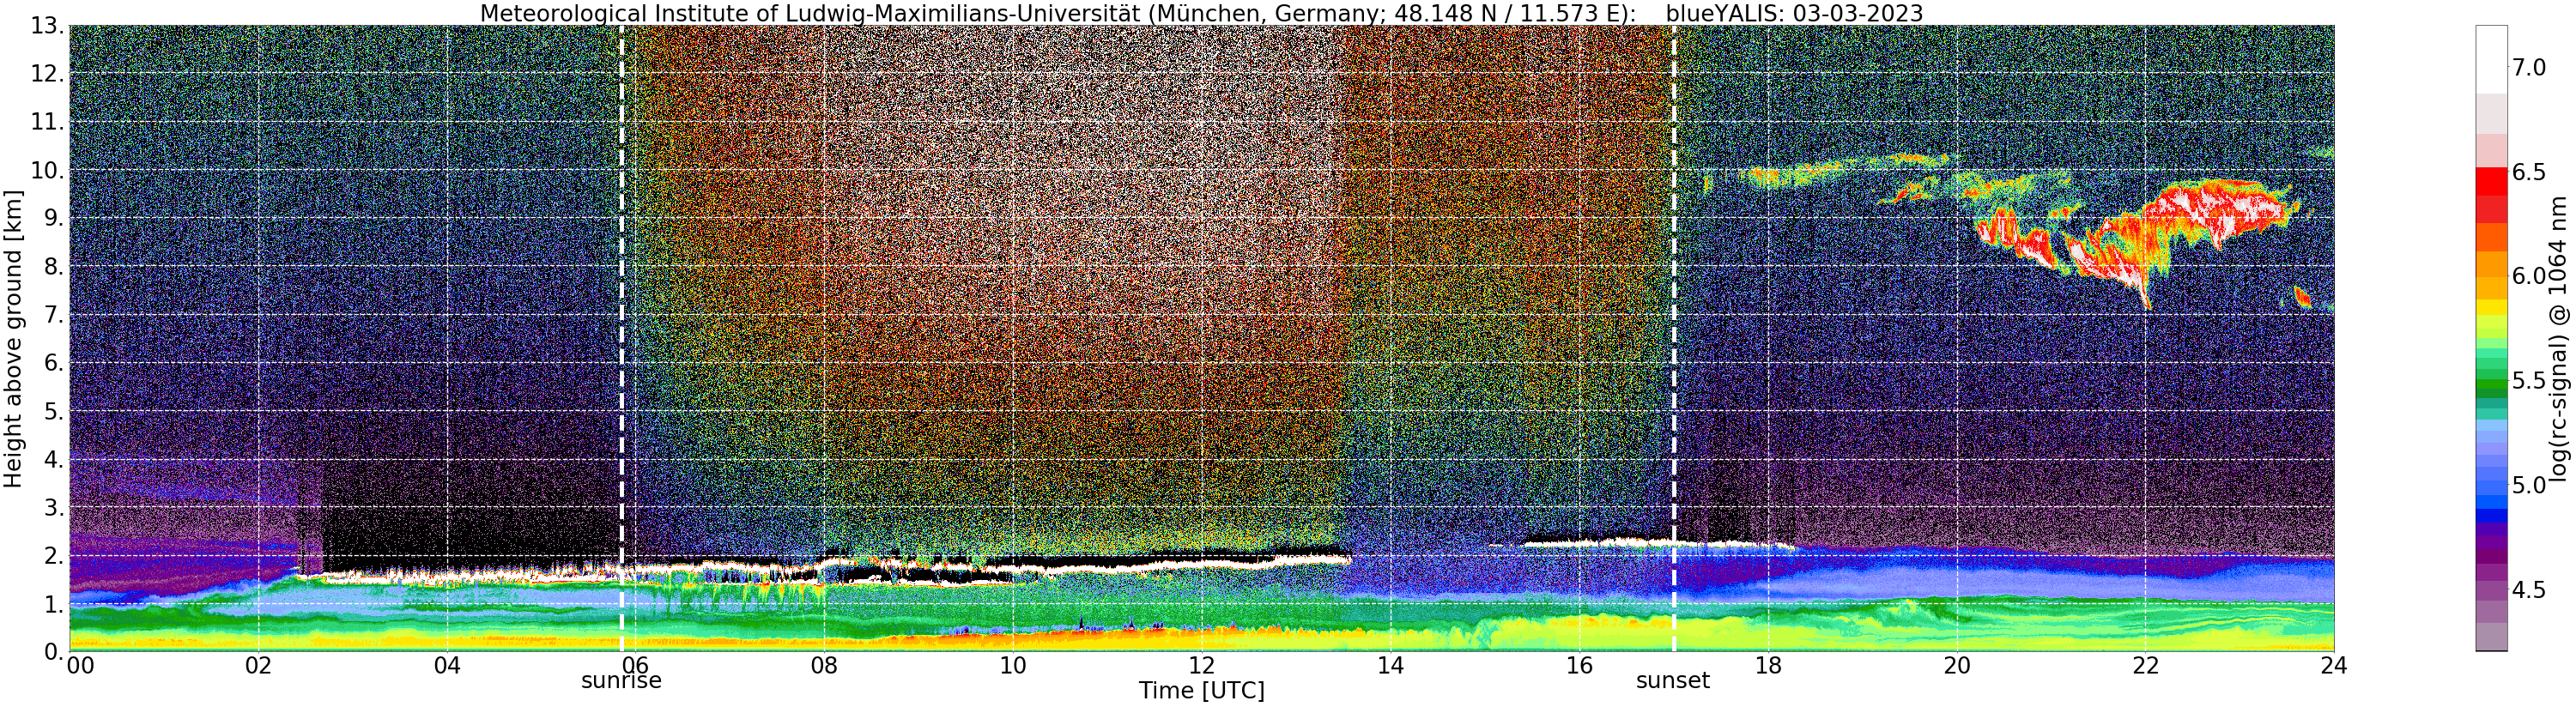Click the colorbar label 'log(rc-signal) @ 1064 nm'
This screenshot has height=707, width=2576.
pos(2558,338)
